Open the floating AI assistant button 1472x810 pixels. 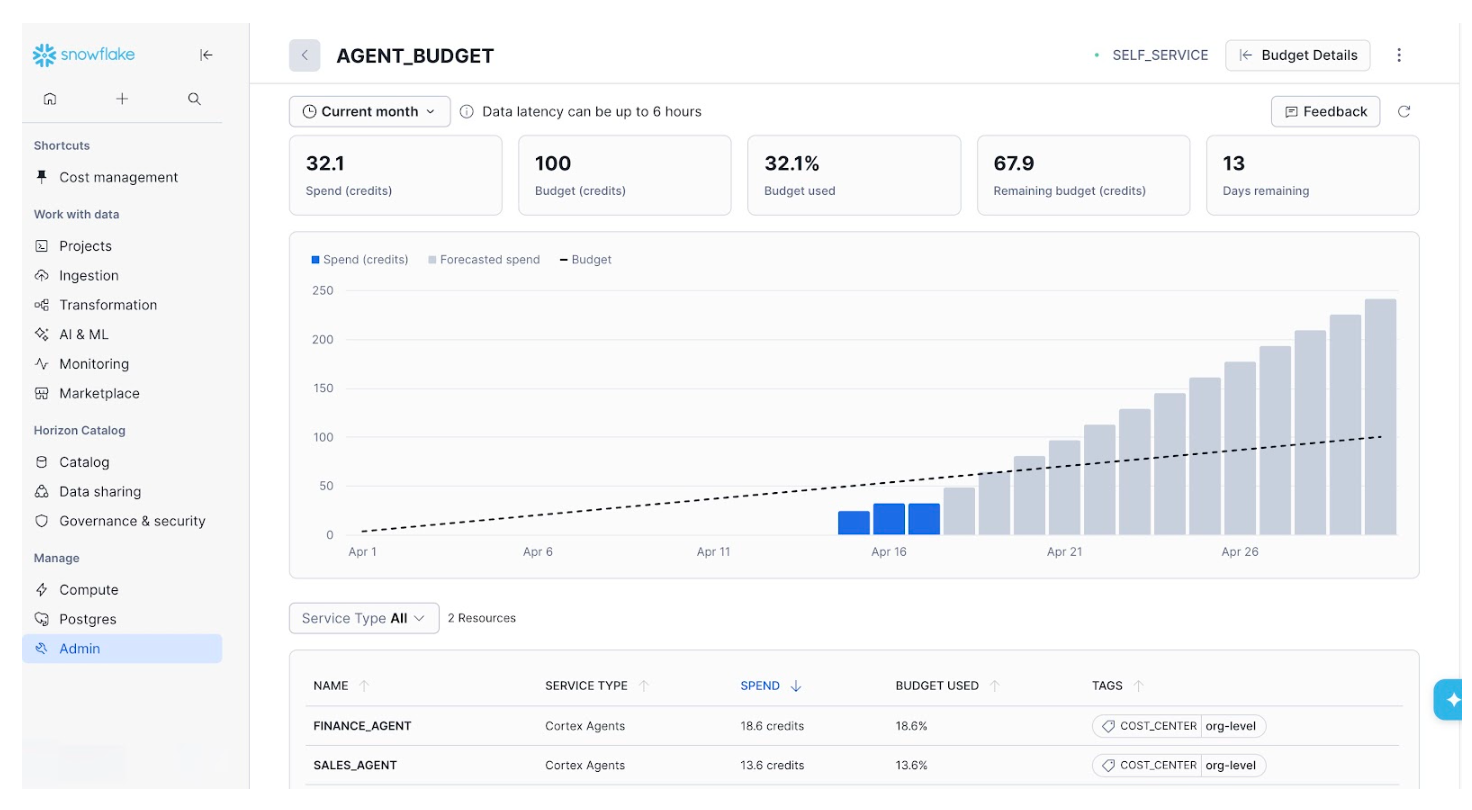(x=1452, y=699)
